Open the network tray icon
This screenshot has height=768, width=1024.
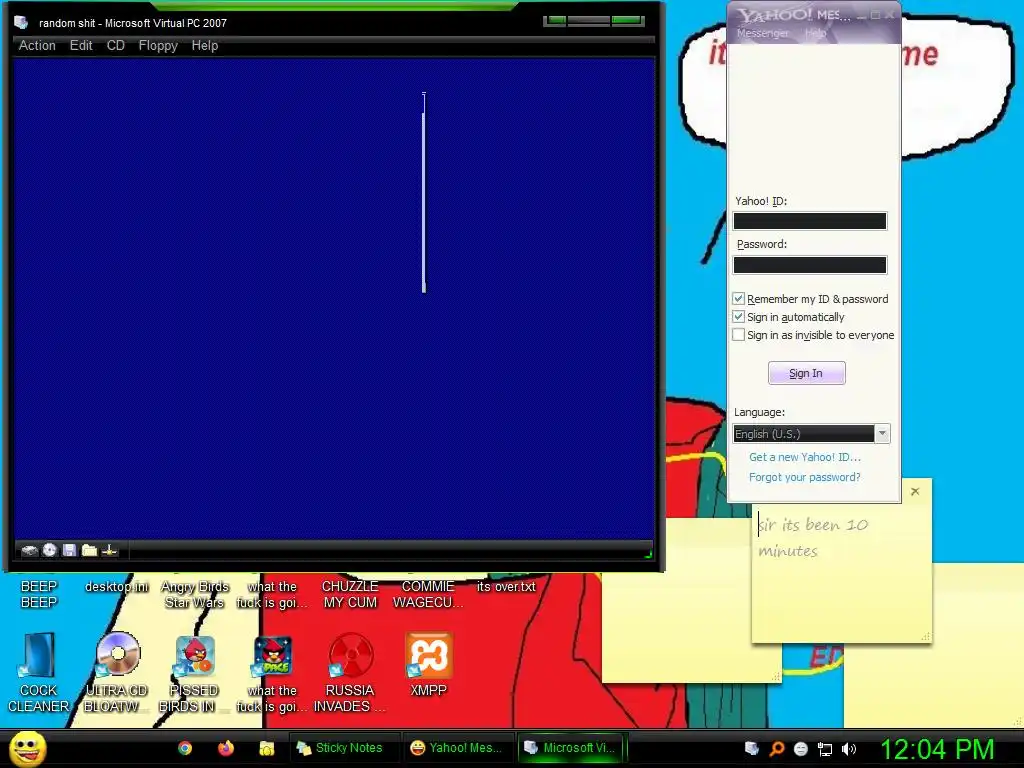(x=825, y=749)
